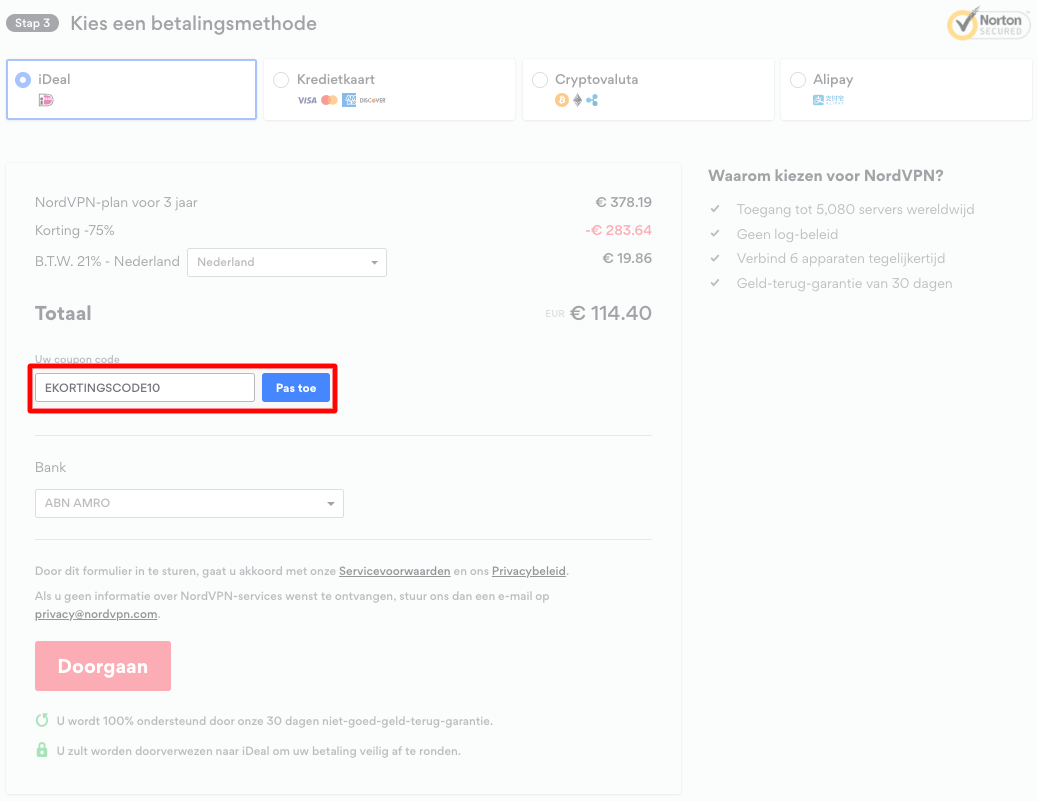Click the price € 378.19
1038x801 pixels.
point(624,203)
